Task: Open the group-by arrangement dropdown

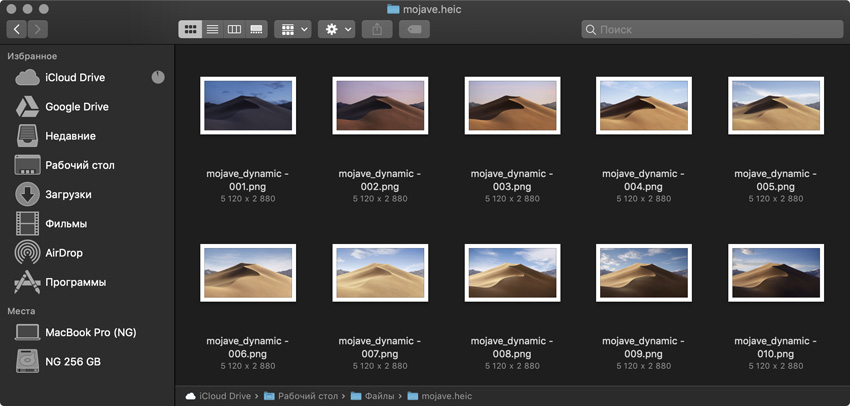Action: click(x=294, y=30)
